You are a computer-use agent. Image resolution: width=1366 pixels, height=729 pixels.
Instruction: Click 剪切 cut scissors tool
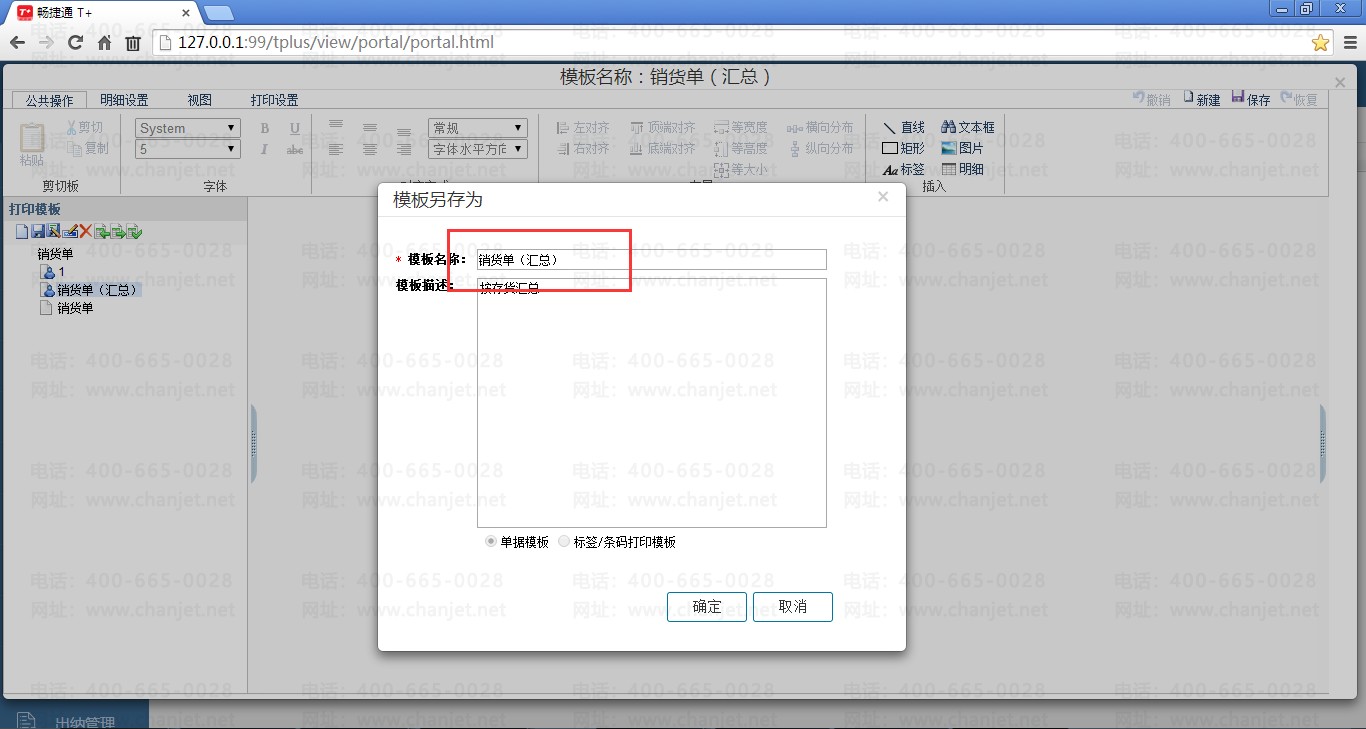pyautogui.click(x=85, y=127)
